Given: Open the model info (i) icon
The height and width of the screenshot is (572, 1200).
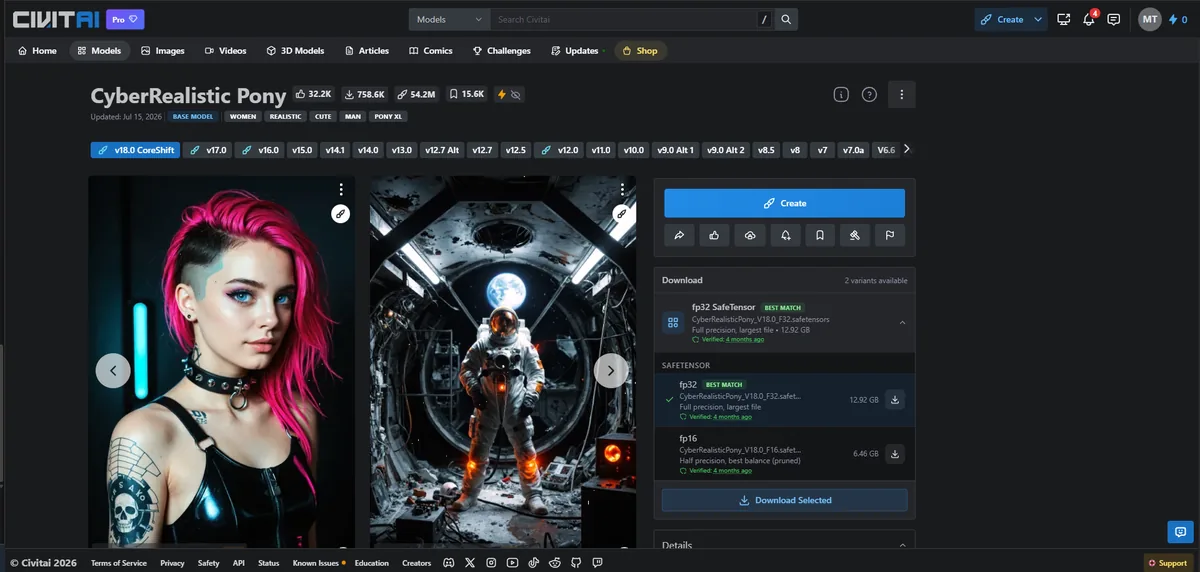Looking at the screenshot, I should pos(841,94).
